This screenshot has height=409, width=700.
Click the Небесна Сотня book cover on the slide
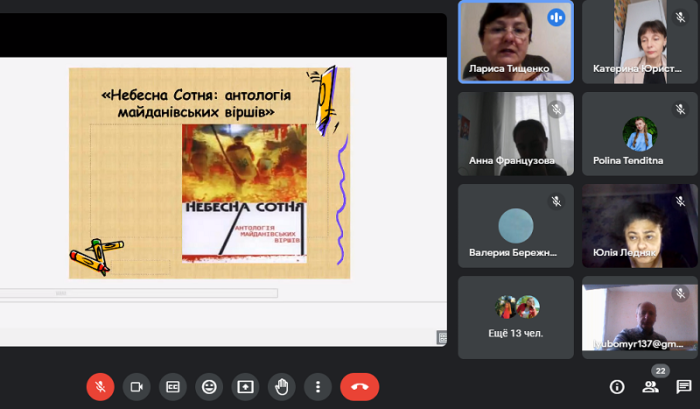(244, 192)
